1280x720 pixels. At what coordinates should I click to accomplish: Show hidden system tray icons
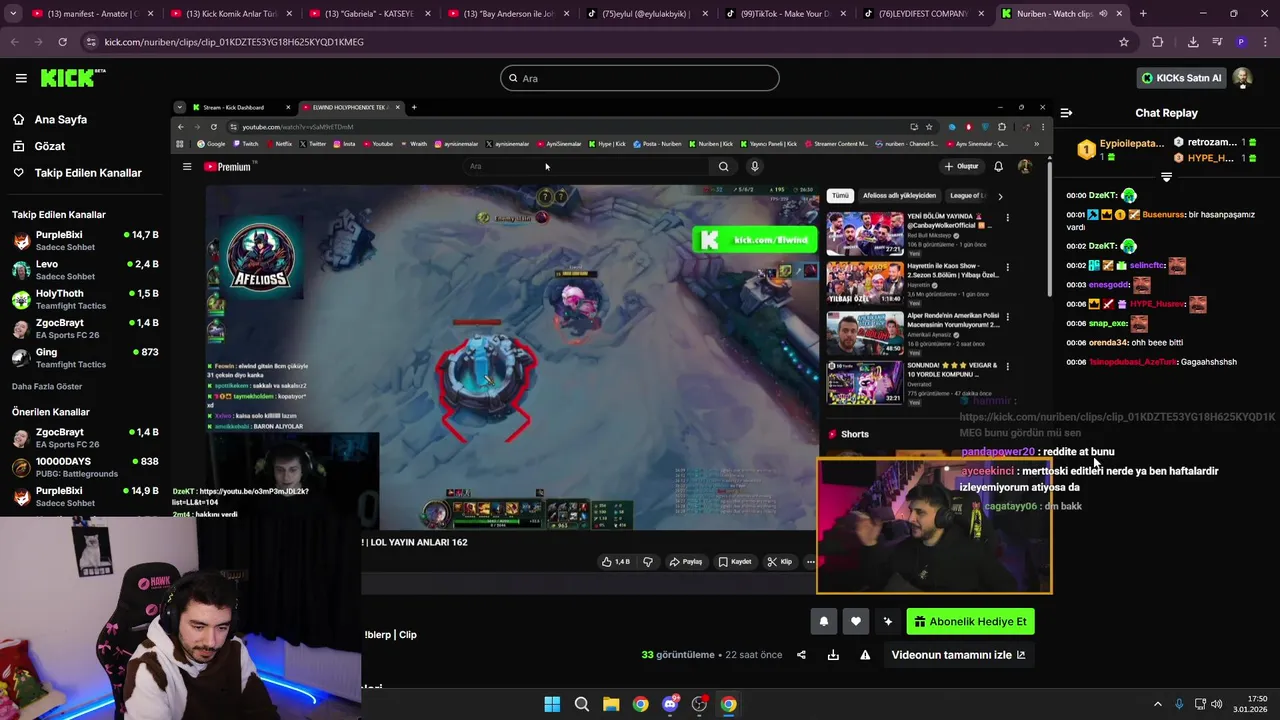click(1158, 704)
